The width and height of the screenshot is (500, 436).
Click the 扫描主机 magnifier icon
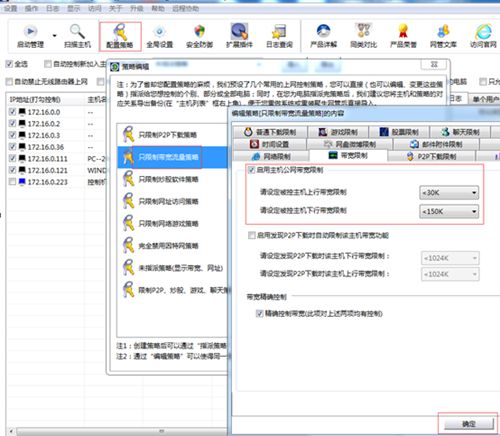coord(77,32)
